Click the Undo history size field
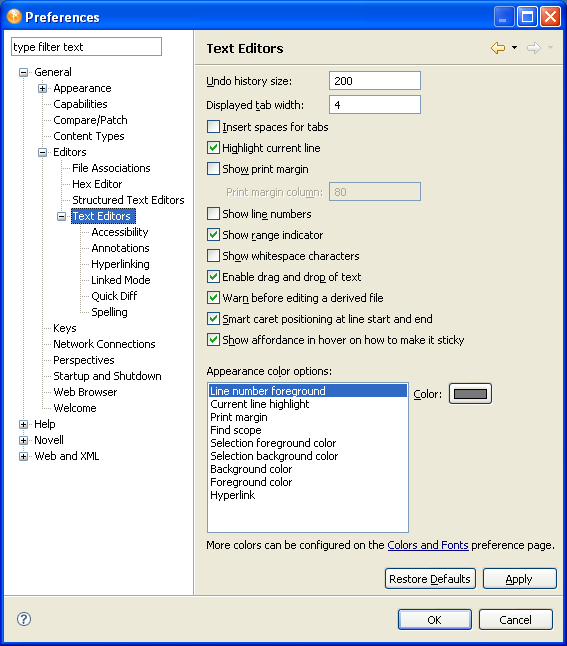 coord(375,80)
